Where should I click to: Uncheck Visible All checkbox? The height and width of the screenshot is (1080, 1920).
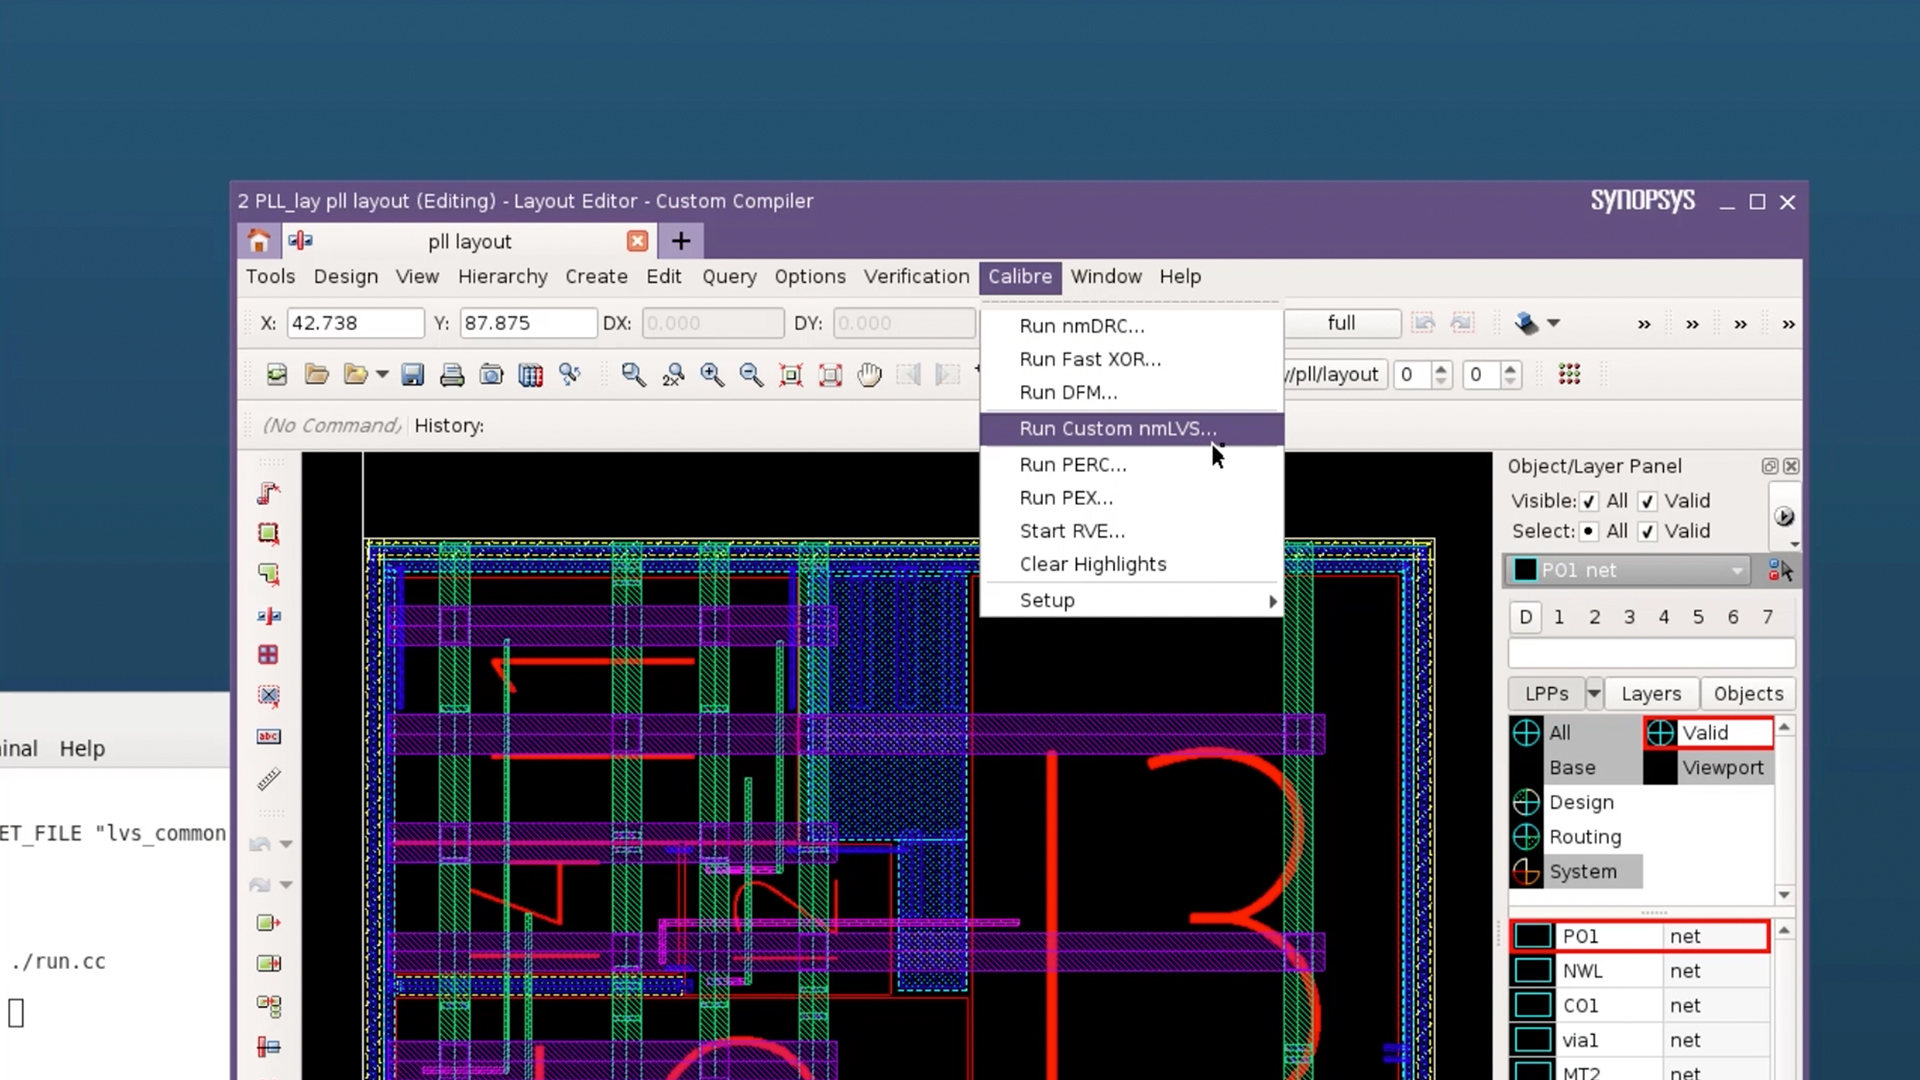tap(1590, 501)
